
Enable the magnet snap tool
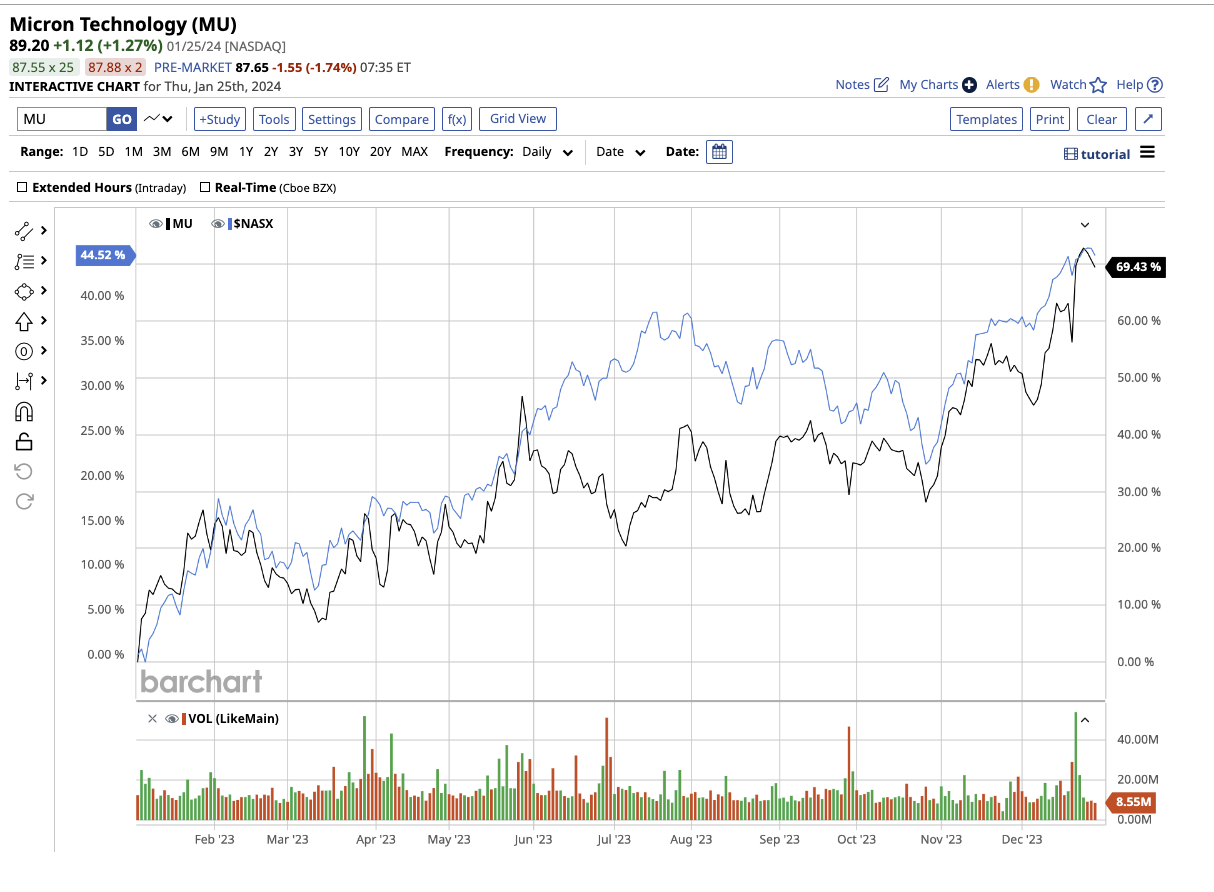25,411
